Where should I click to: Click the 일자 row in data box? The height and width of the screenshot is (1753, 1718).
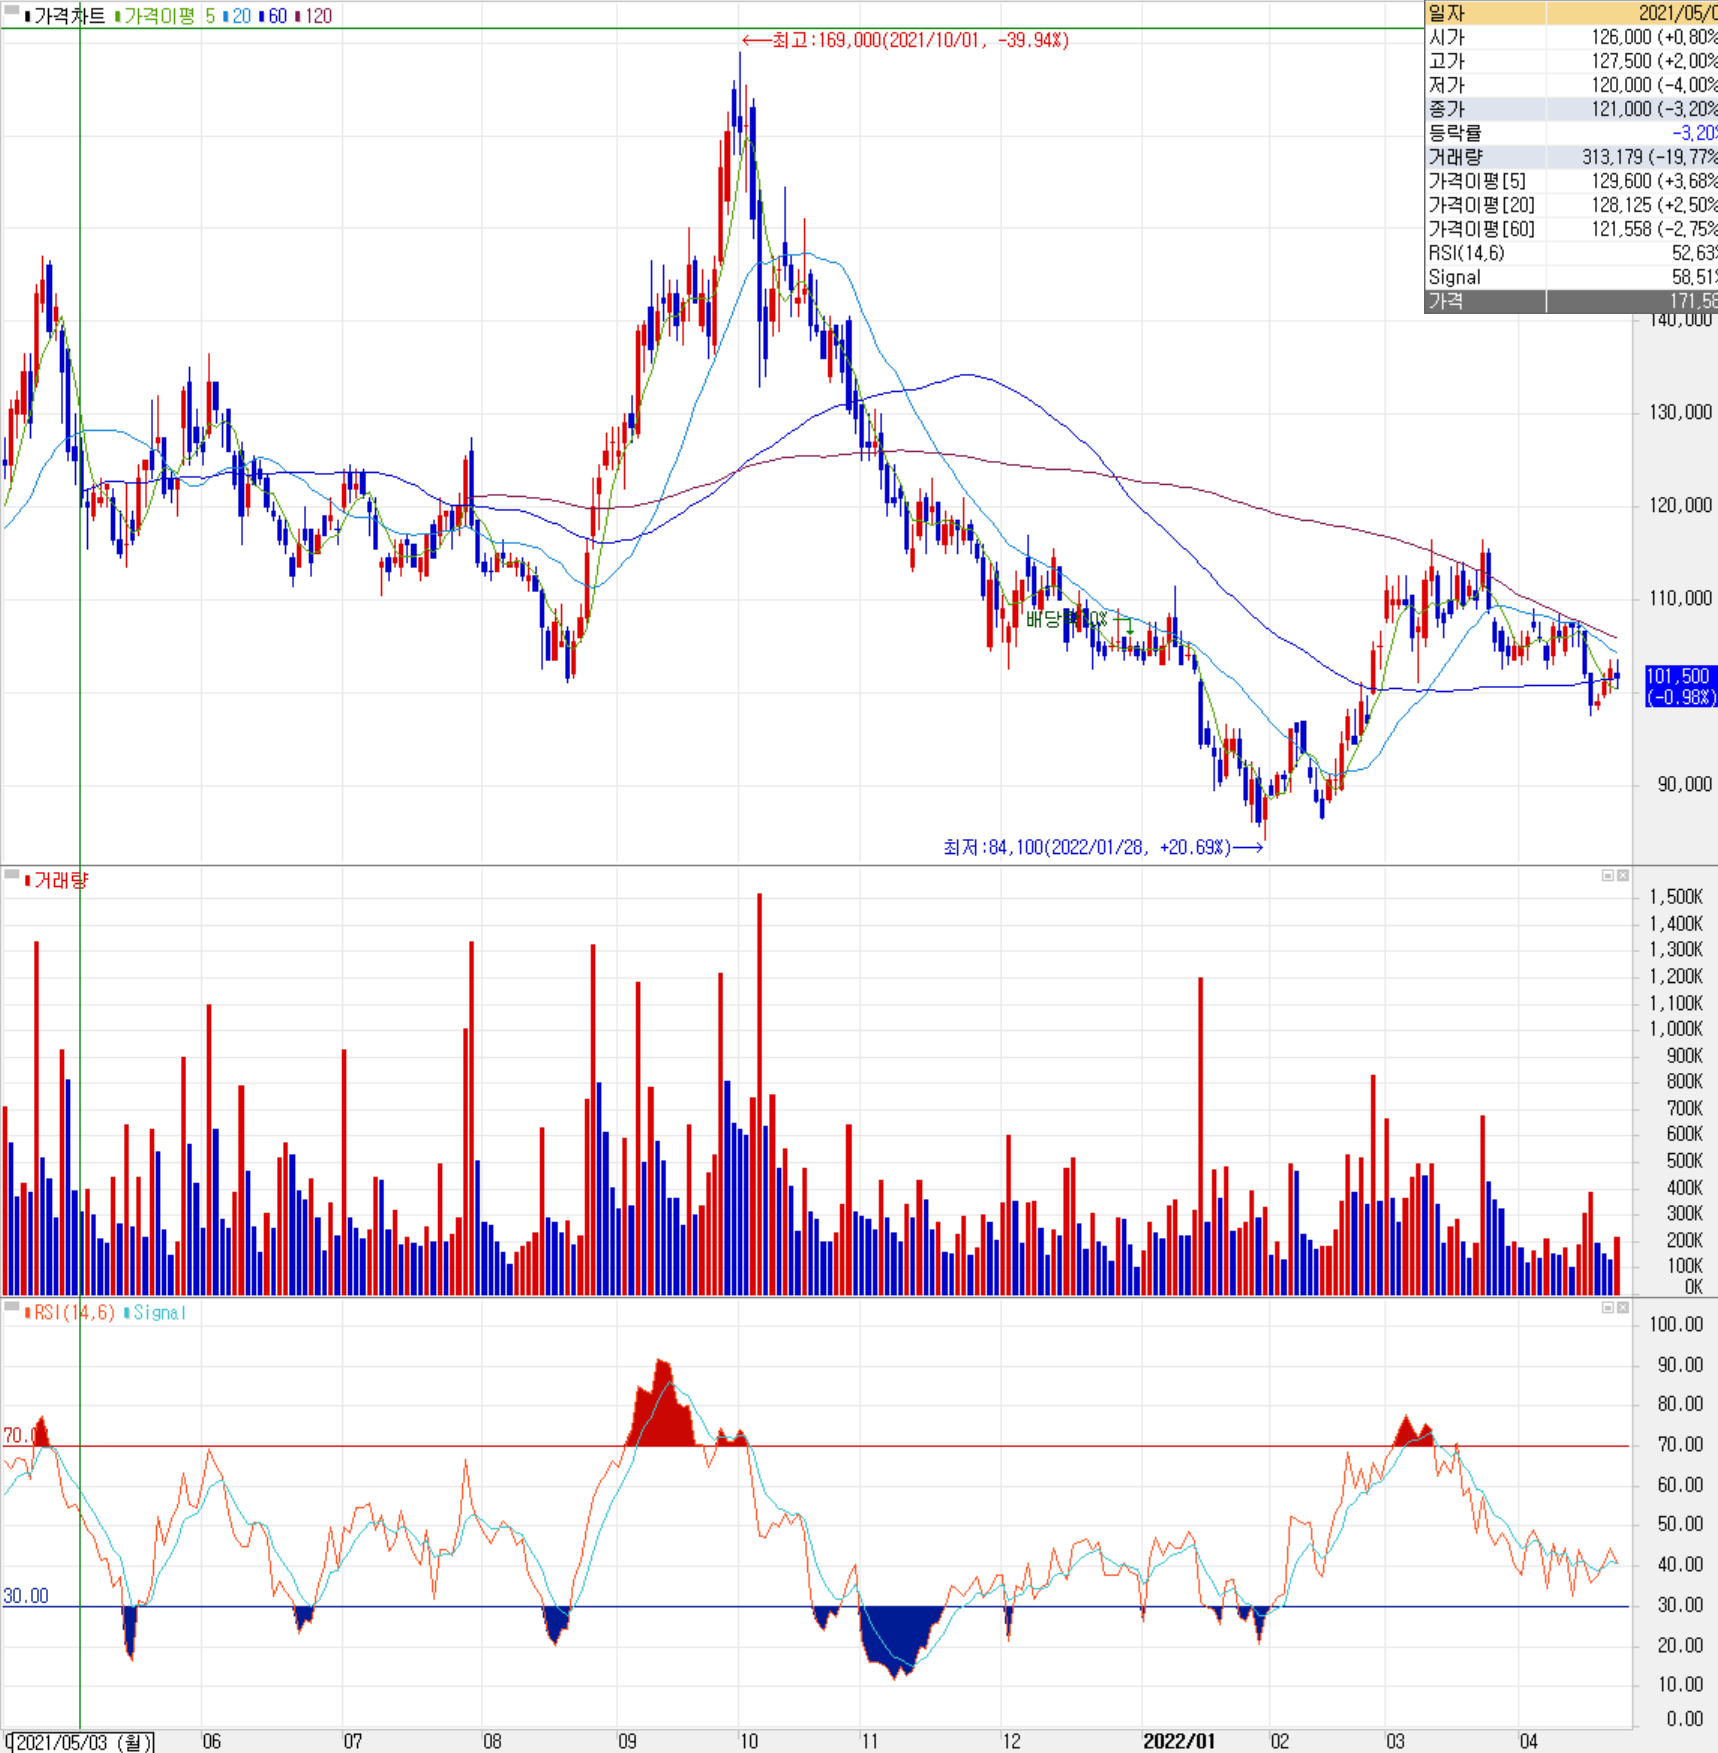click(1571, 13)
